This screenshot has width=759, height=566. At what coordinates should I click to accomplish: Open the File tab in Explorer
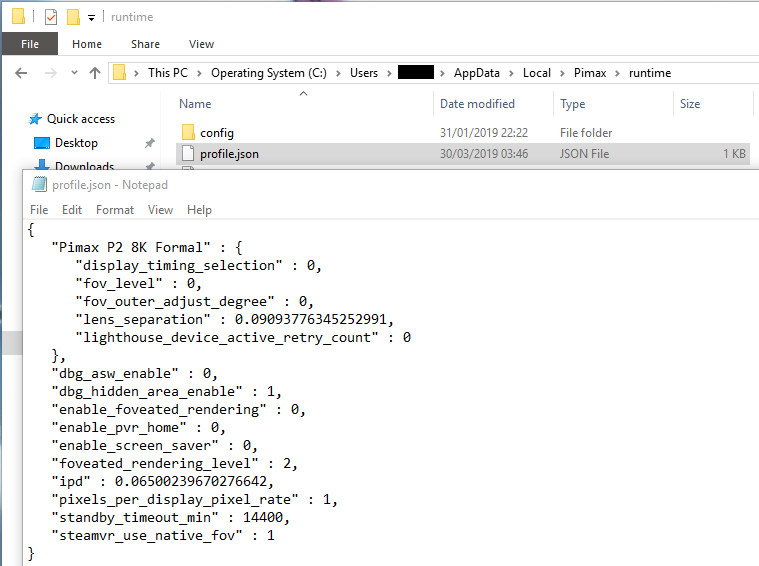pyautogui.click(x=30, y=44)
